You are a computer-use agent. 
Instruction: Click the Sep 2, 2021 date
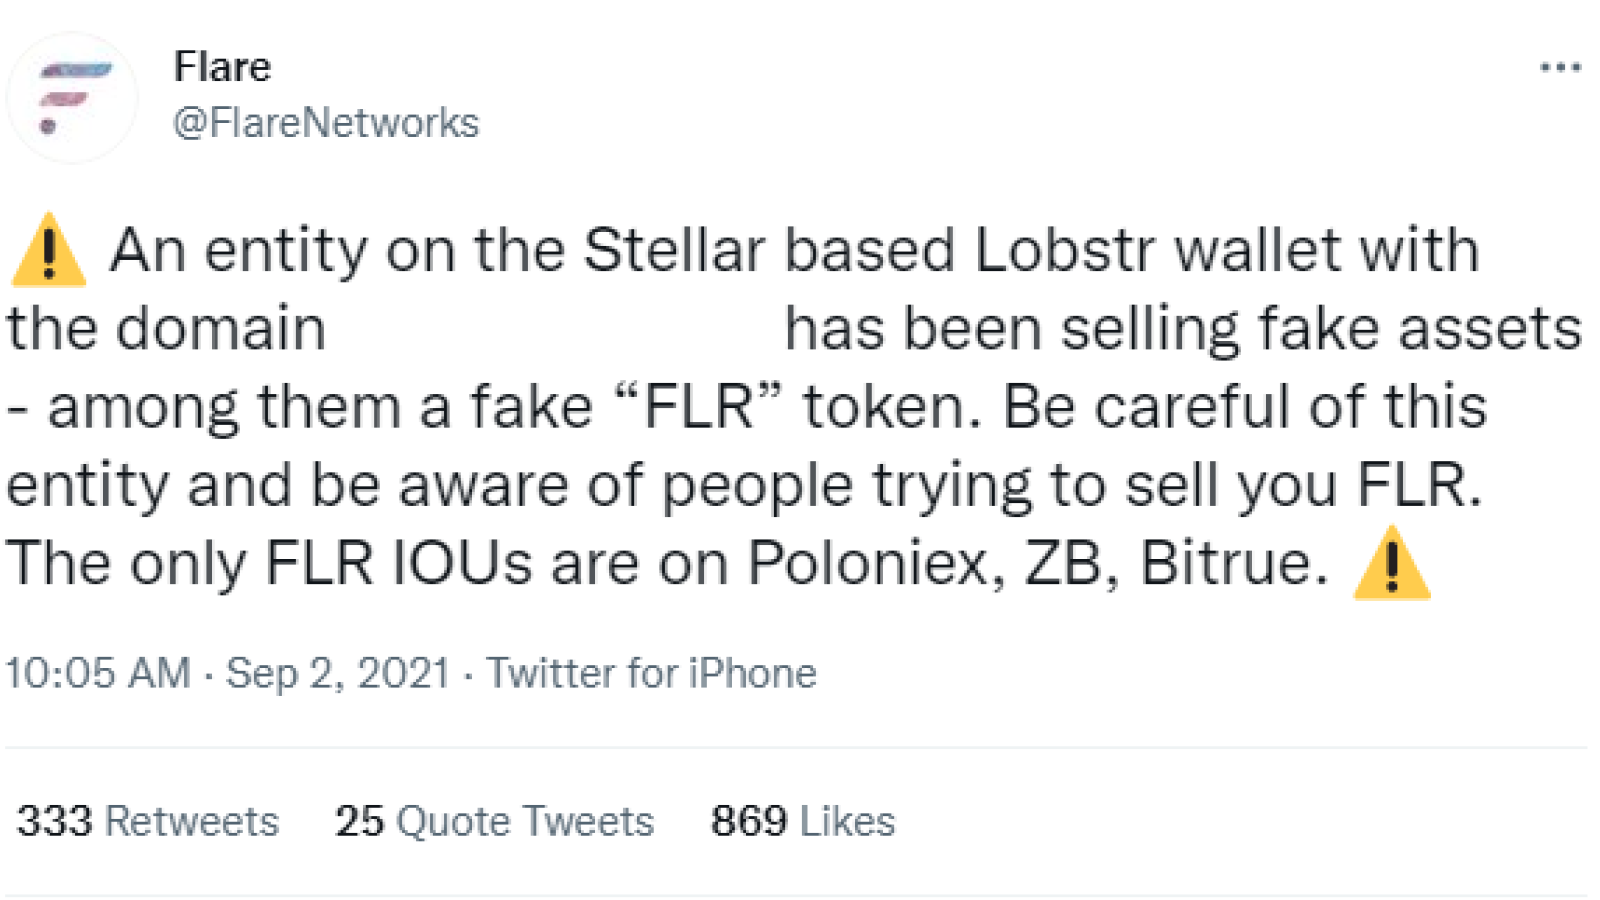pos(338,673)
